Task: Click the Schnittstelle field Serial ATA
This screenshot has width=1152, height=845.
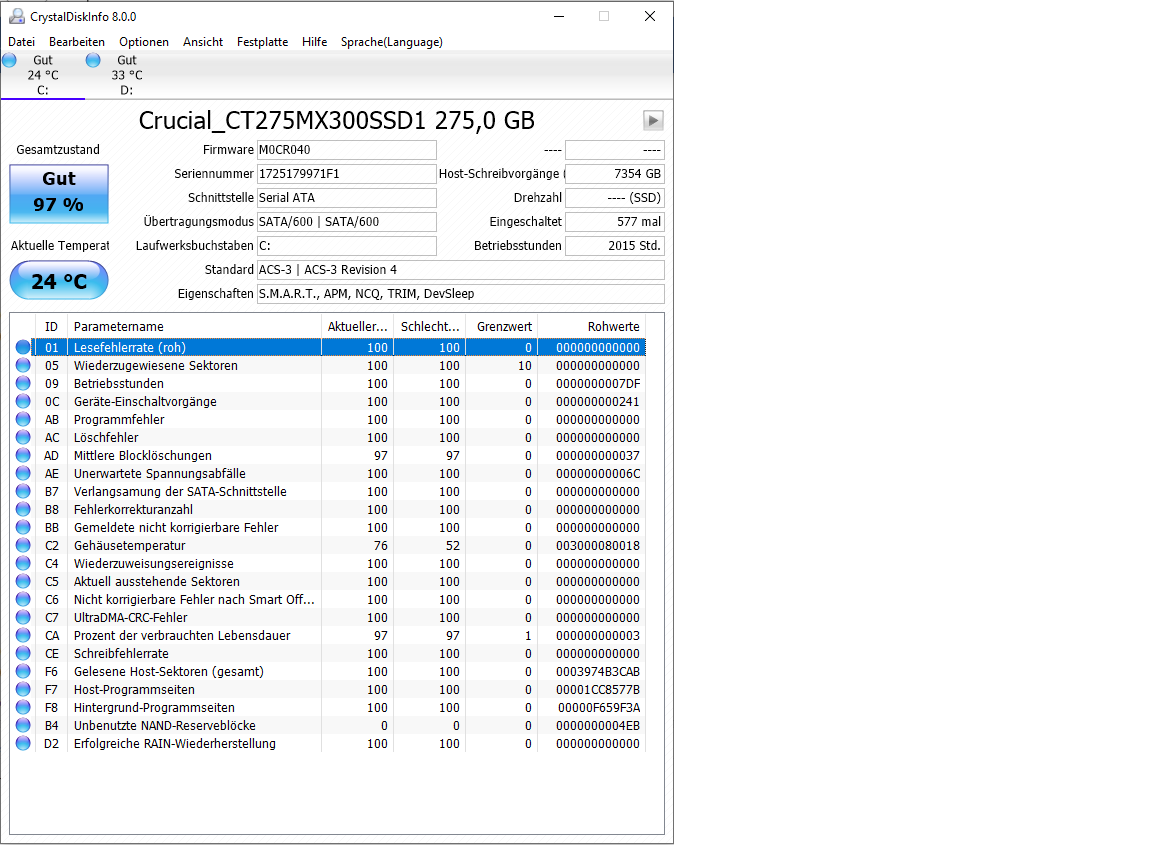Action: tap(347, 198)
